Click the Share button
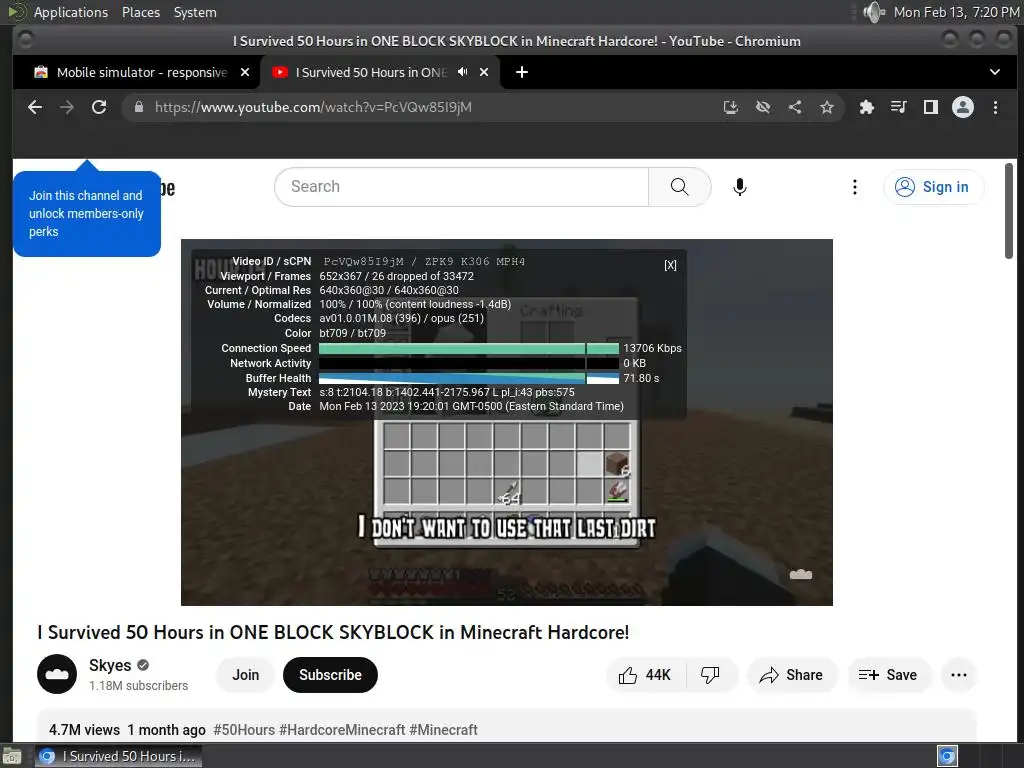1024x768 pixels. 791,675
